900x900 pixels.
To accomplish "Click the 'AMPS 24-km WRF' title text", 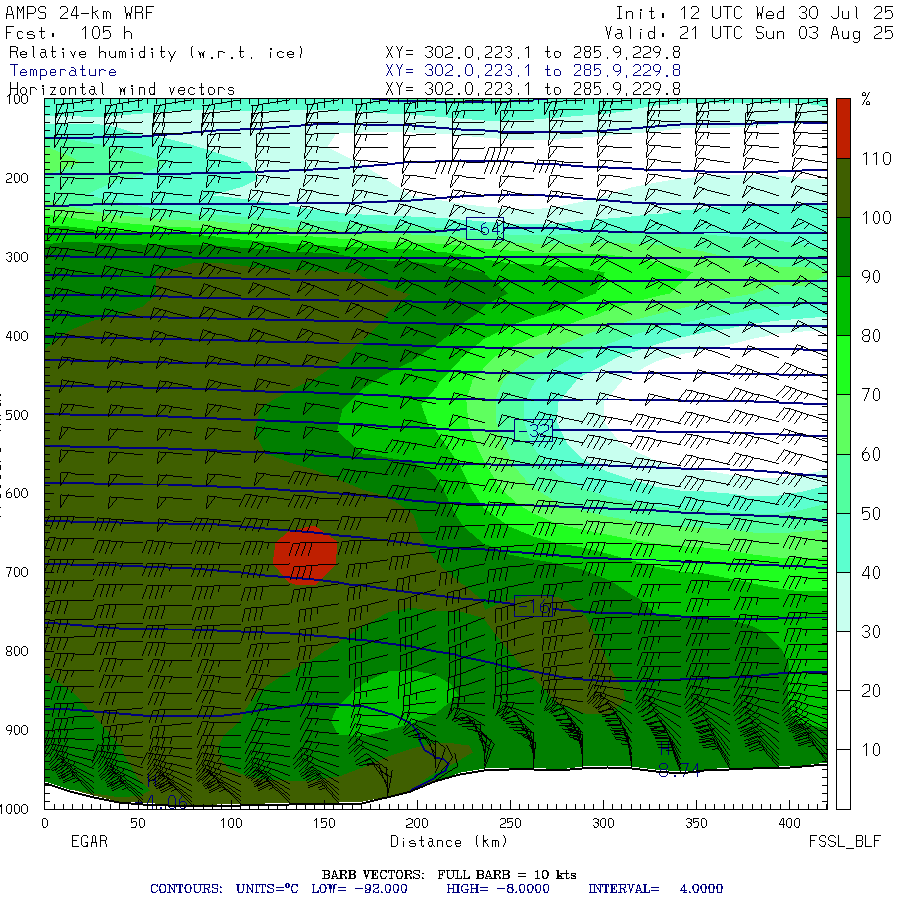I will point(79,13).
